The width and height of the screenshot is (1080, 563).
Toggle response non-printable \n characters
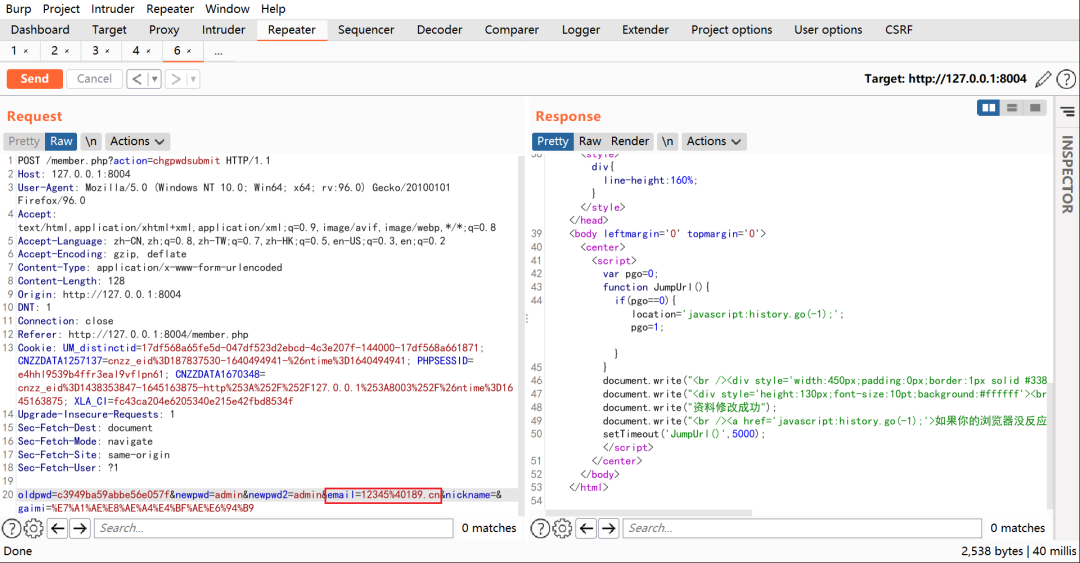pyautogui.click(x=667, y=141)
